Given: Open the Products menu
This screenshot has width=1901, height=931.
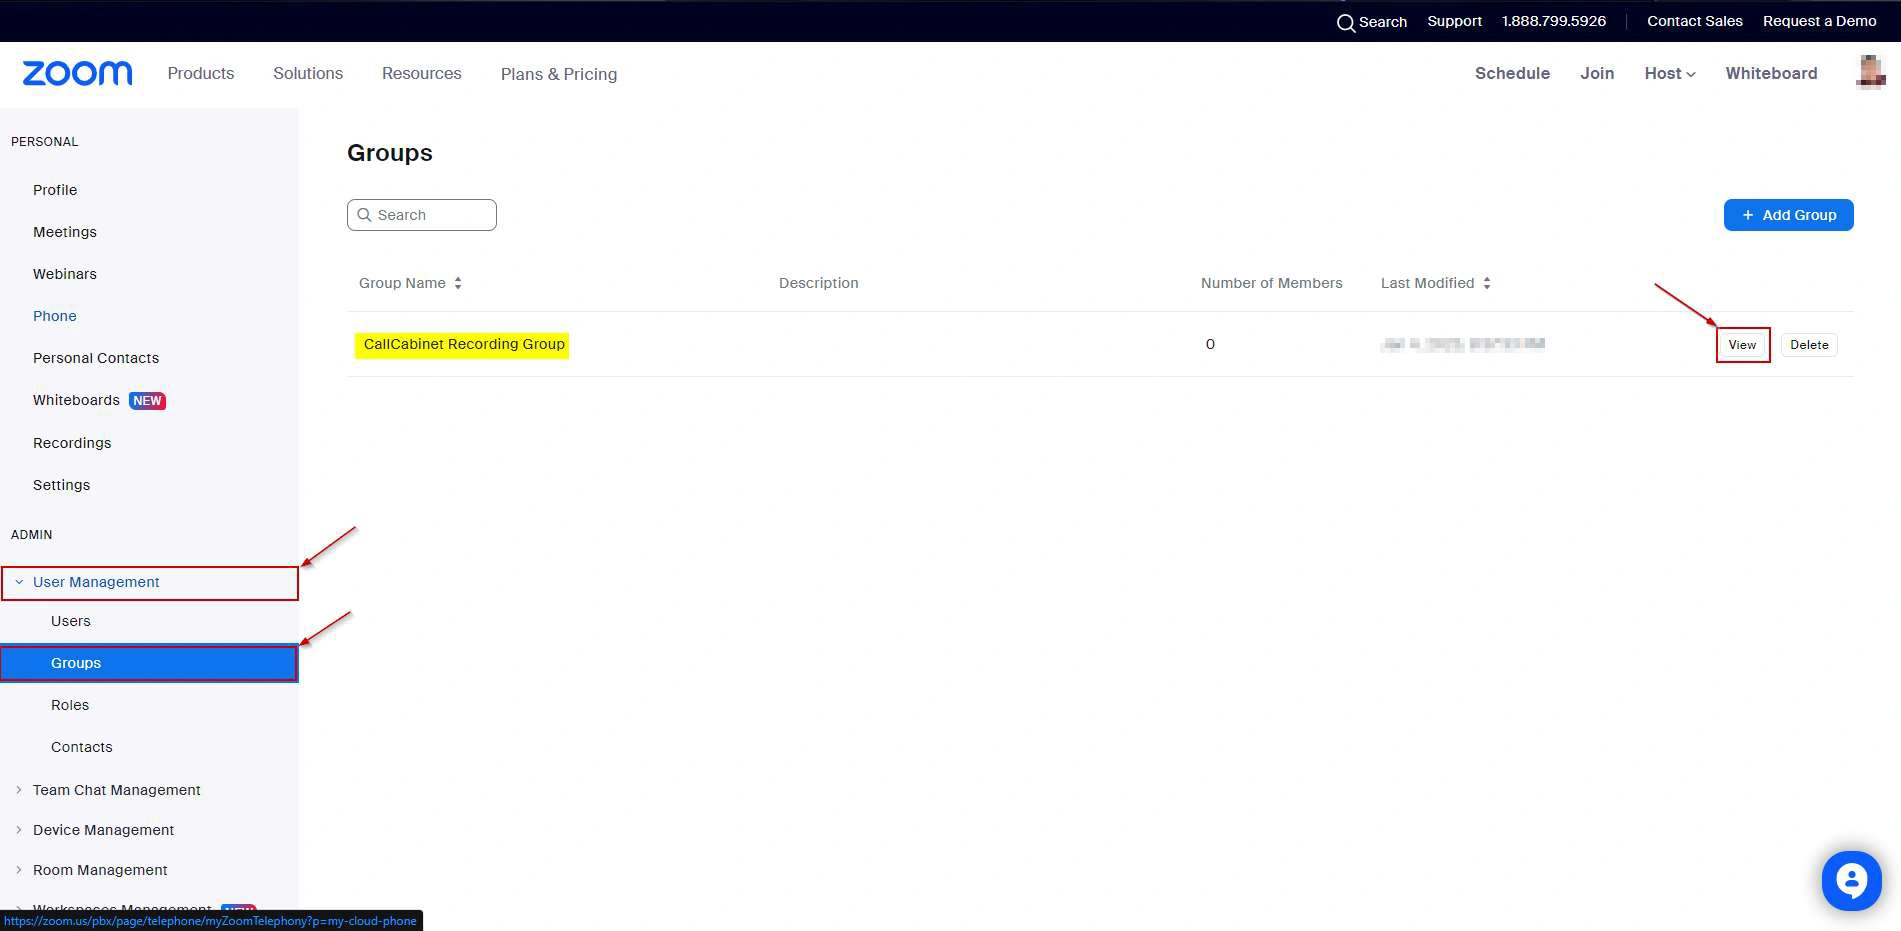Looking at the screenshot, I should pyautogui.click(x=200, y=73).
